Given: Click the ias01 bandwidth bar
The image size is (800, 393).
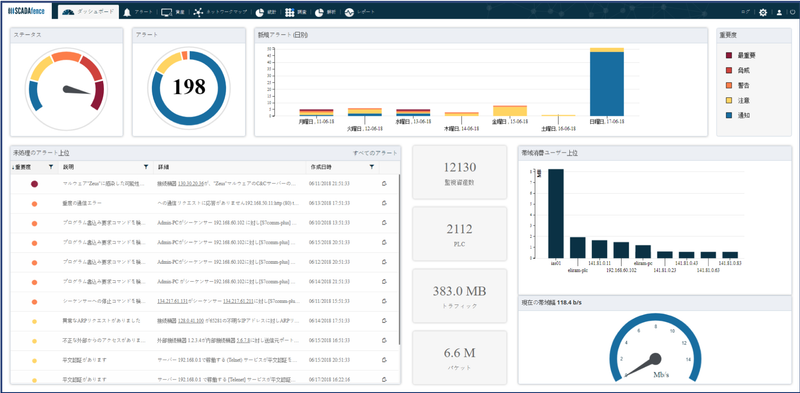Looking at the screenshot, I should click(x=556, y=213).
